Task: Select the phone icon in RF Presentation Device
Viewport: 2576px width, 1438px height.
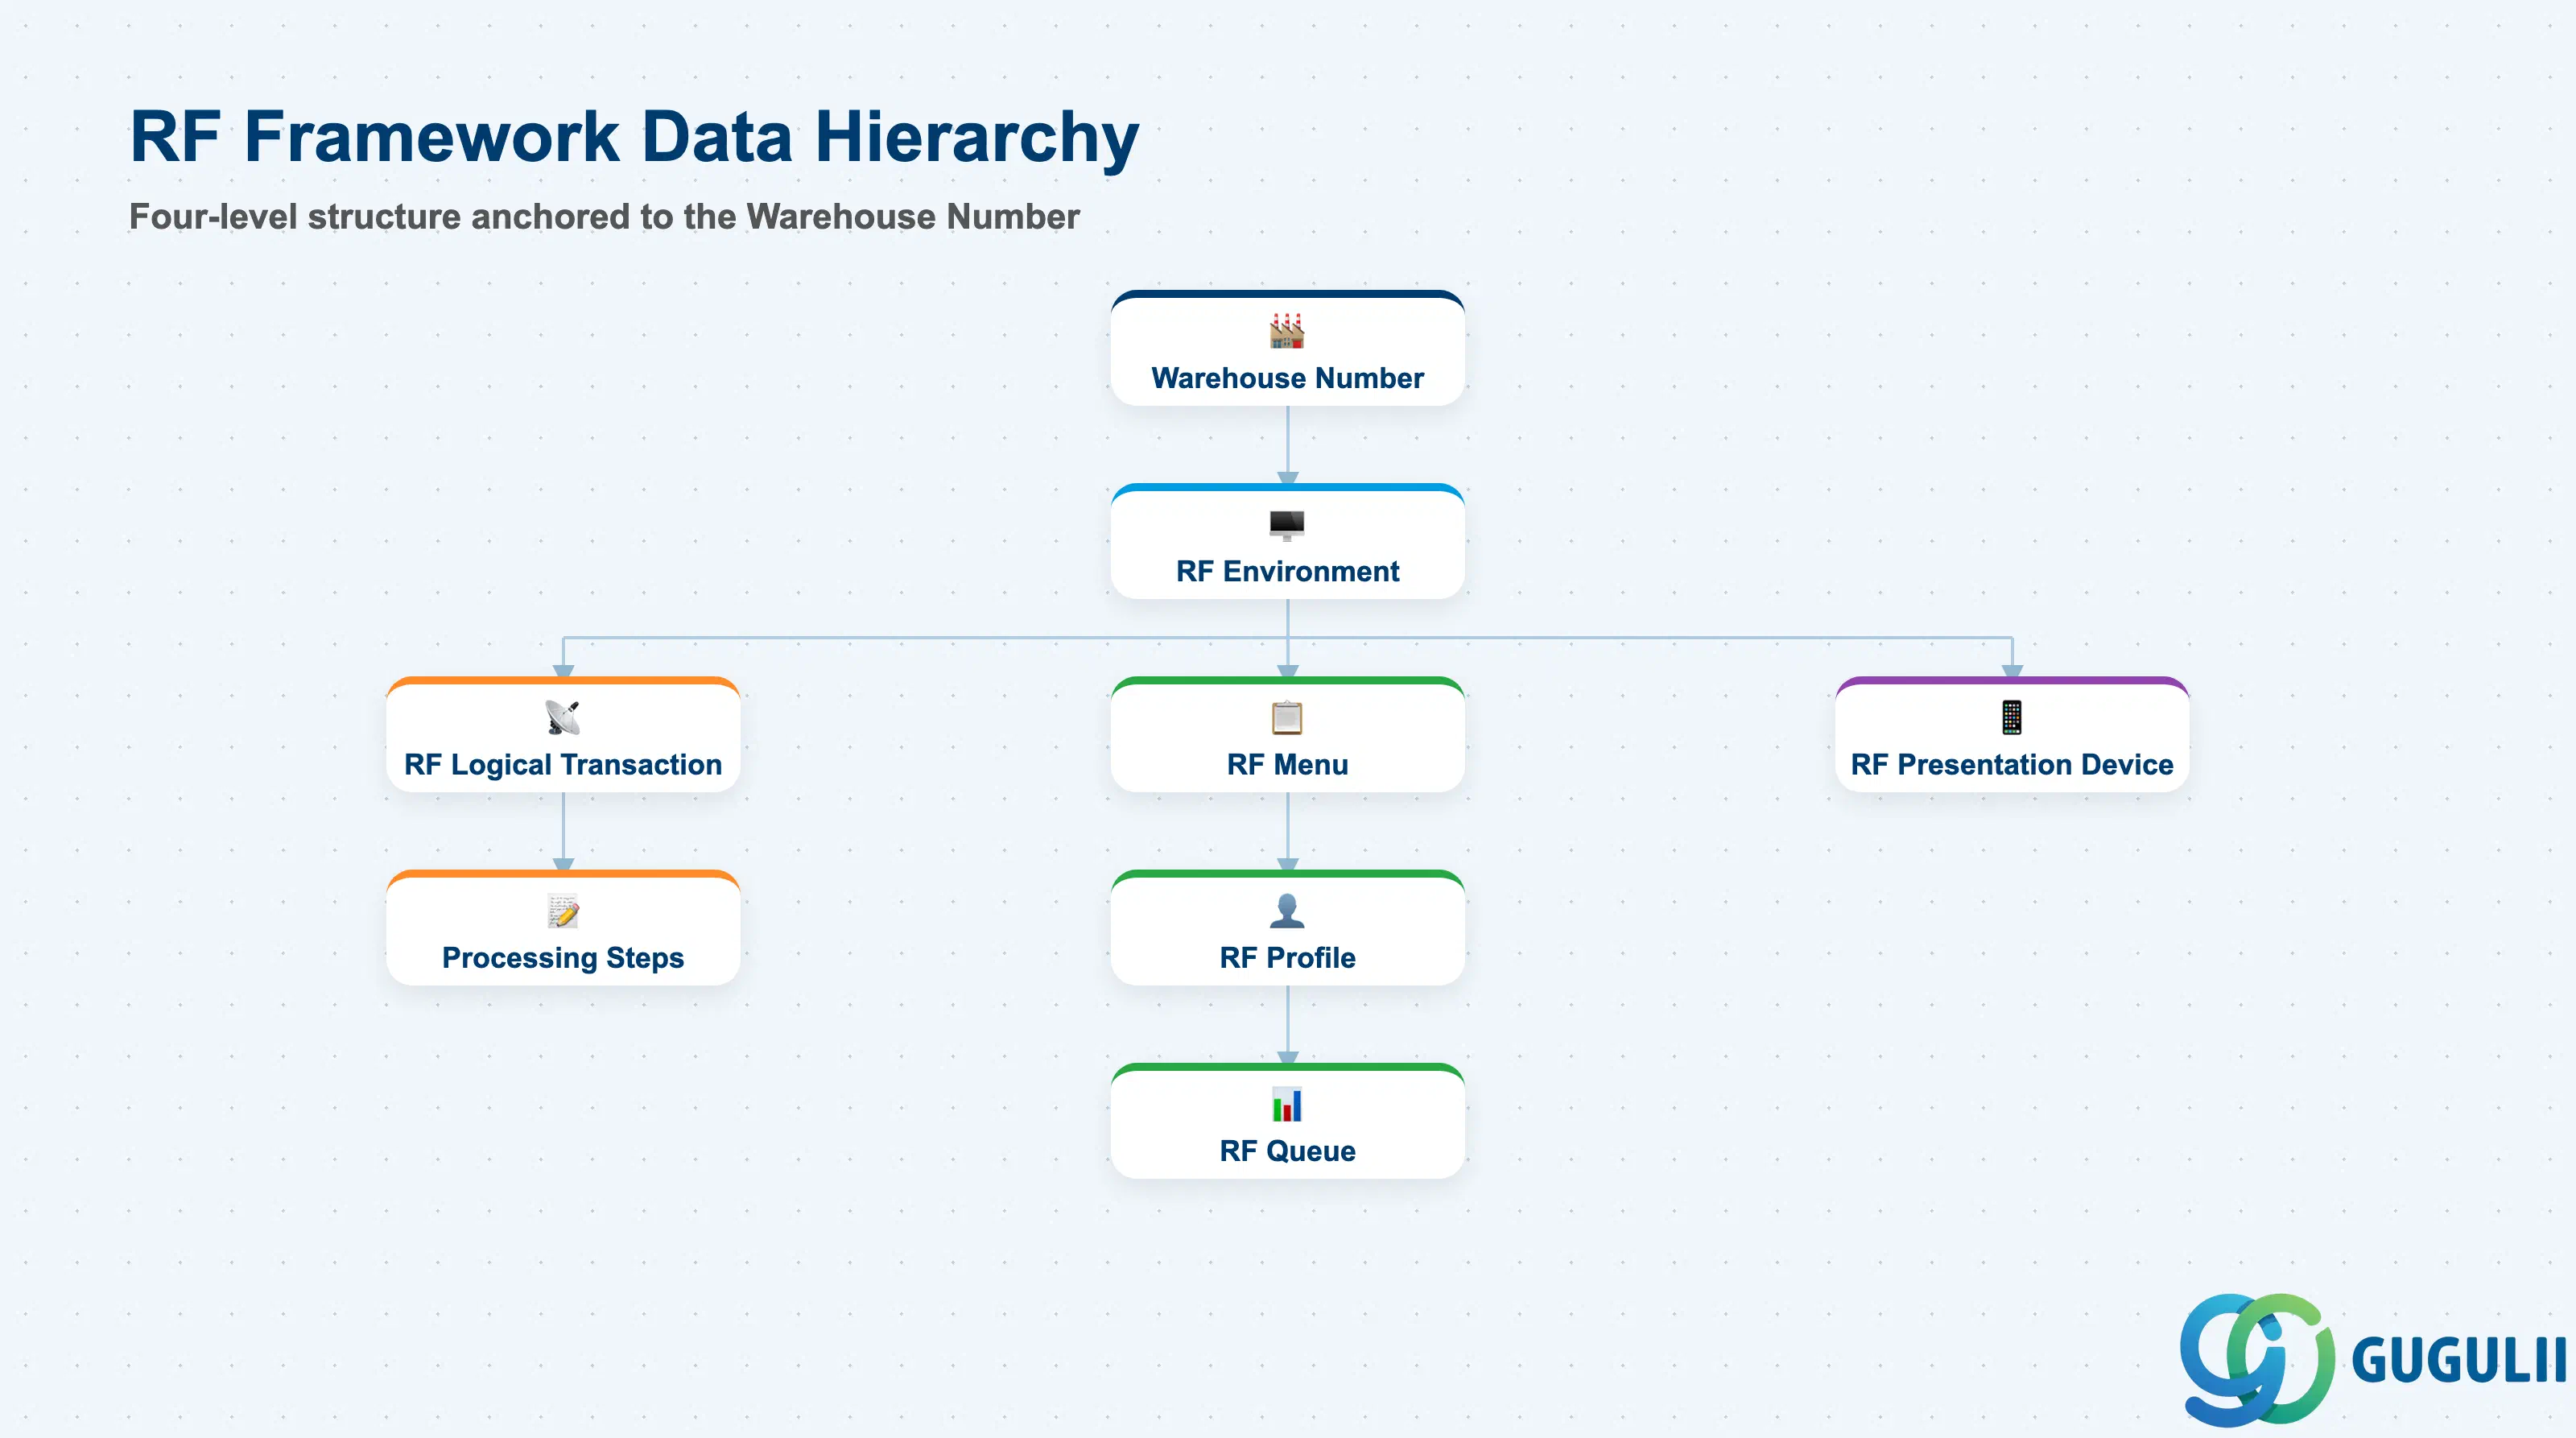Action: point(2012,717)
